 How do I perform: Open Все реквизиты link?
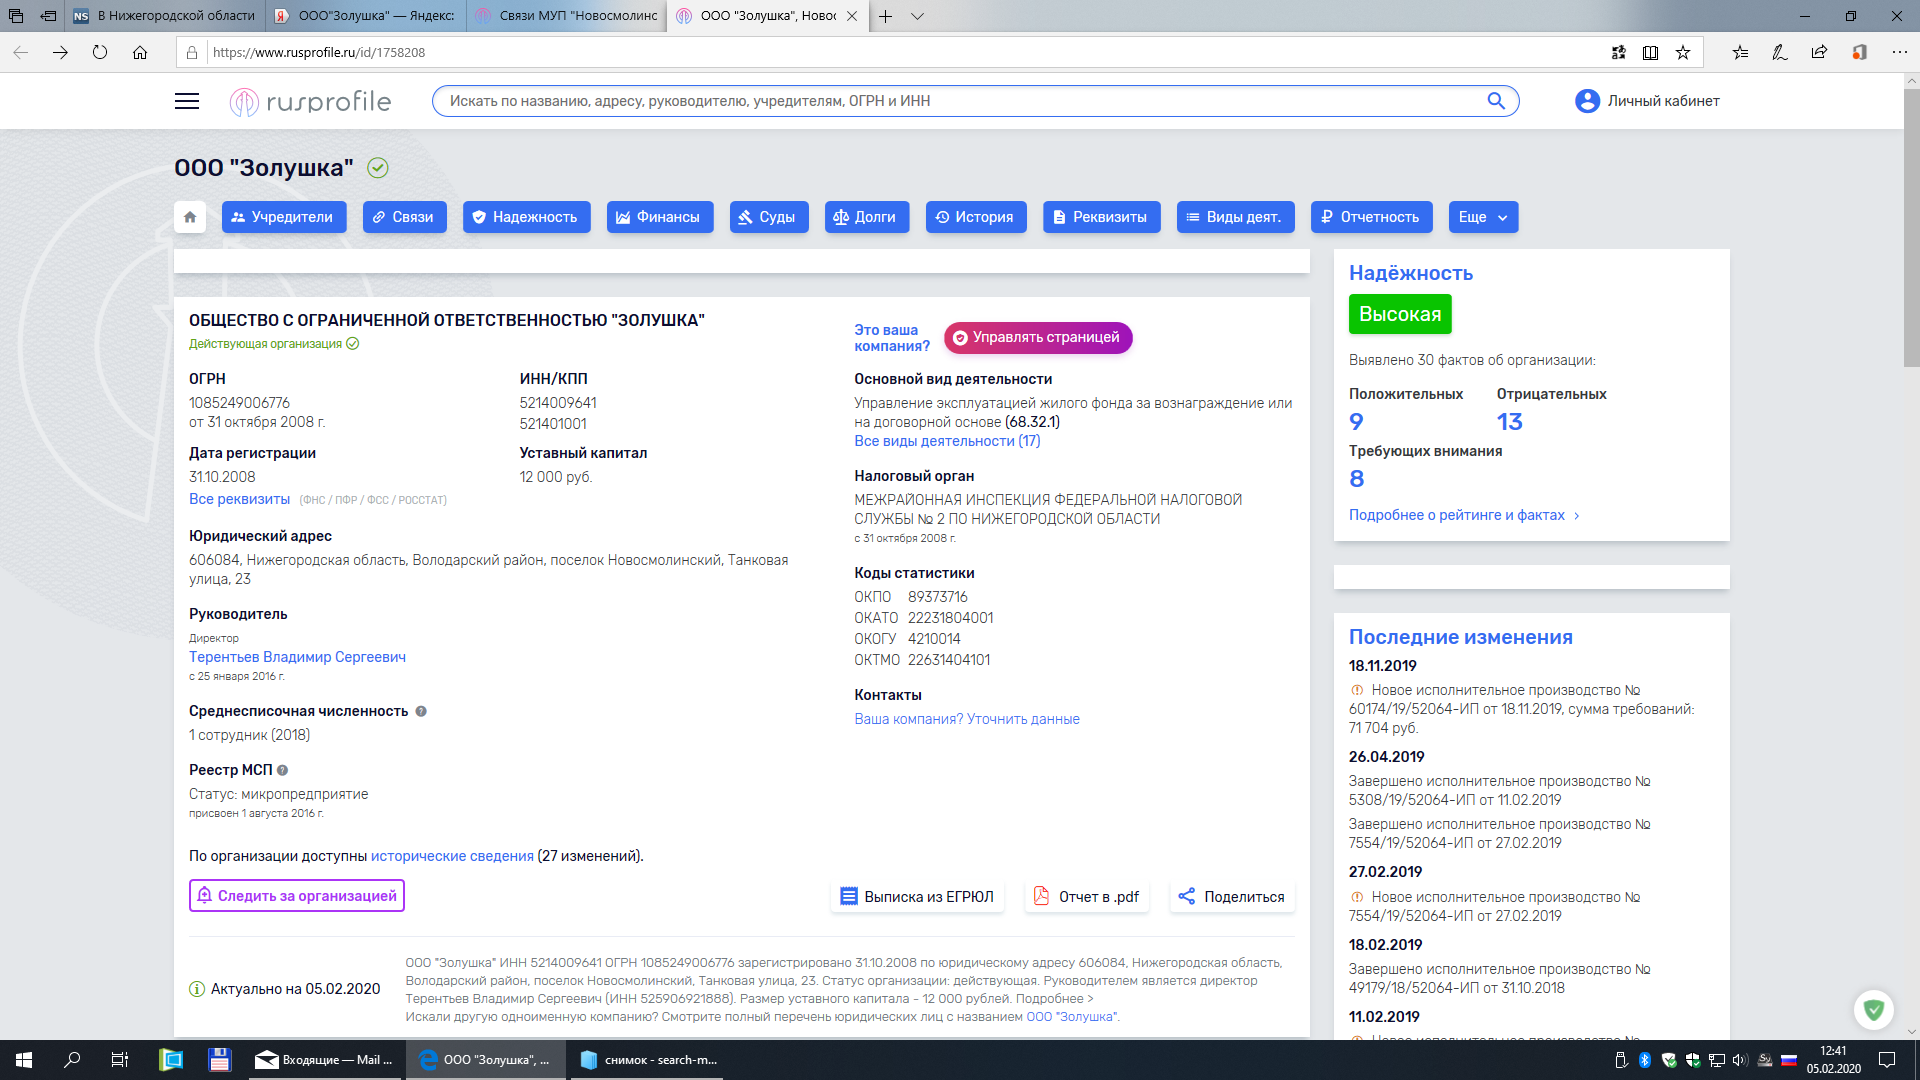tap(239, 499)
